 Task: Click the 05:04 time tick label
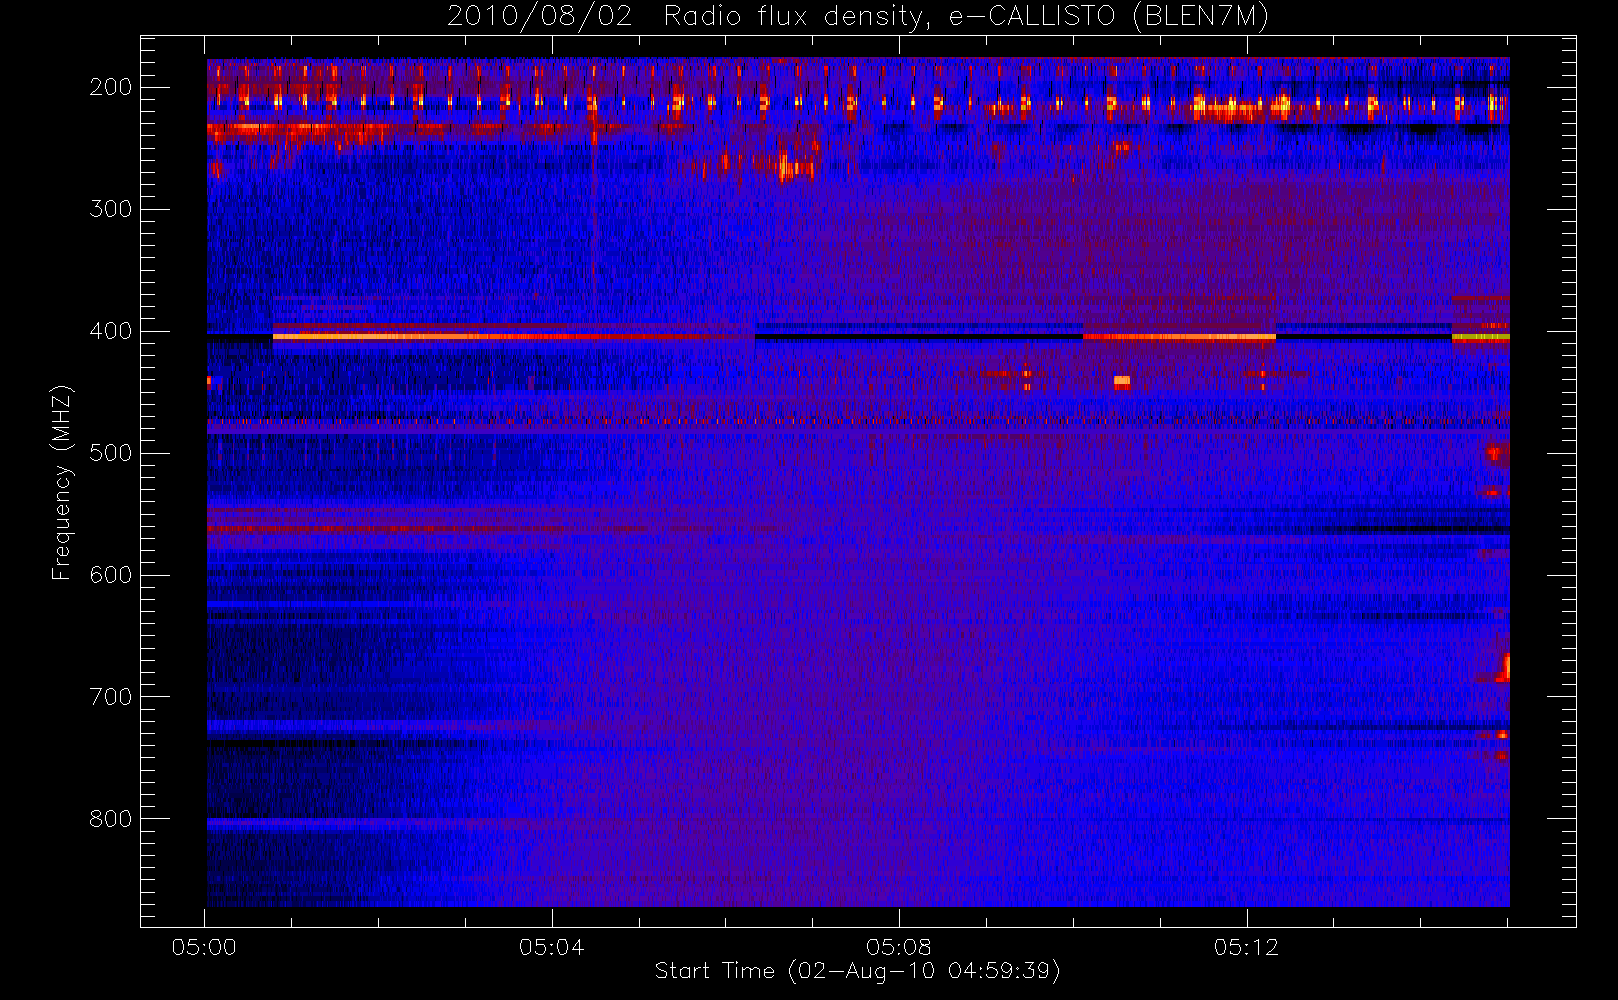click(551, 947)
